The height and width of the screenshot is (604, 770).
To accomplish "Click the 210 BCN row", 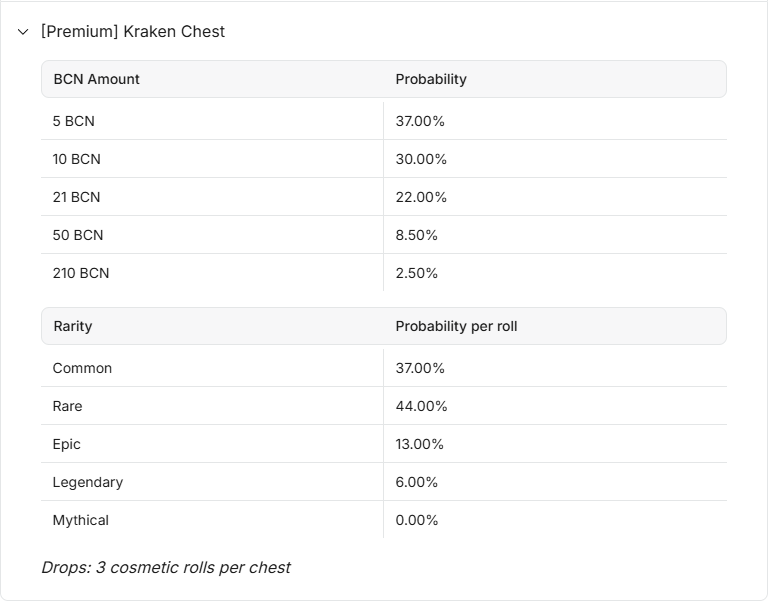I will coord(384,273).
